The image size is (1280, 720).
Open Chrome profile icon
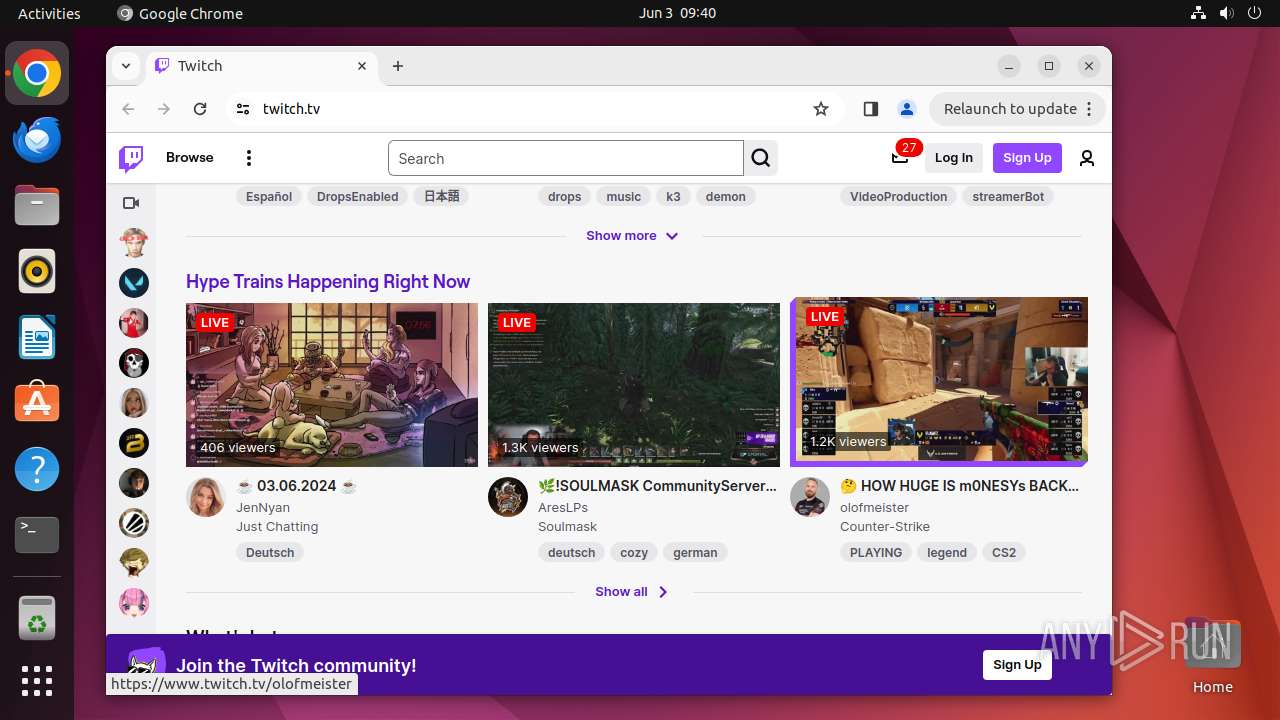click(906, 109)
